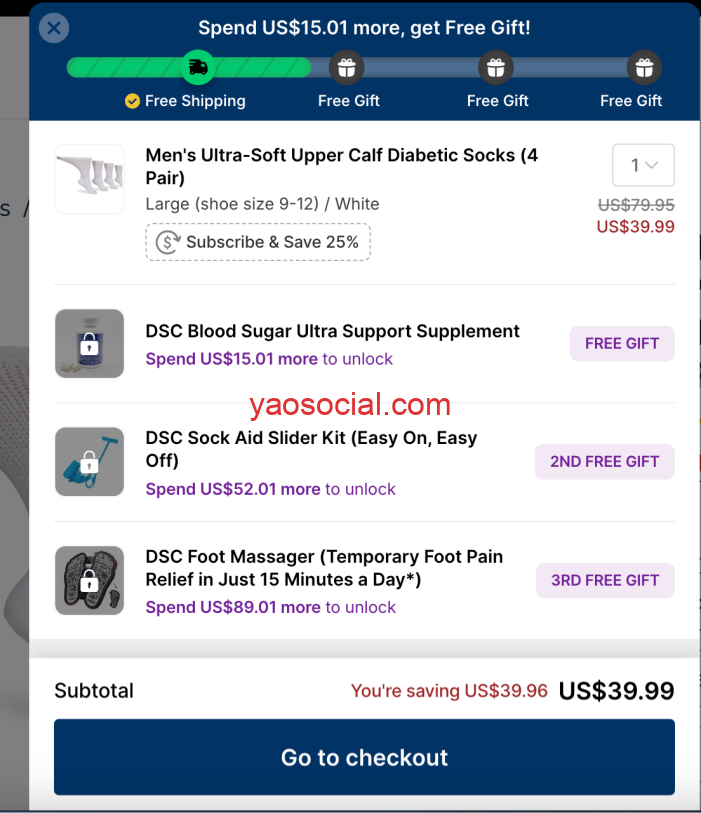Click the FREE GIFT badge

click(x=622, y=343)
